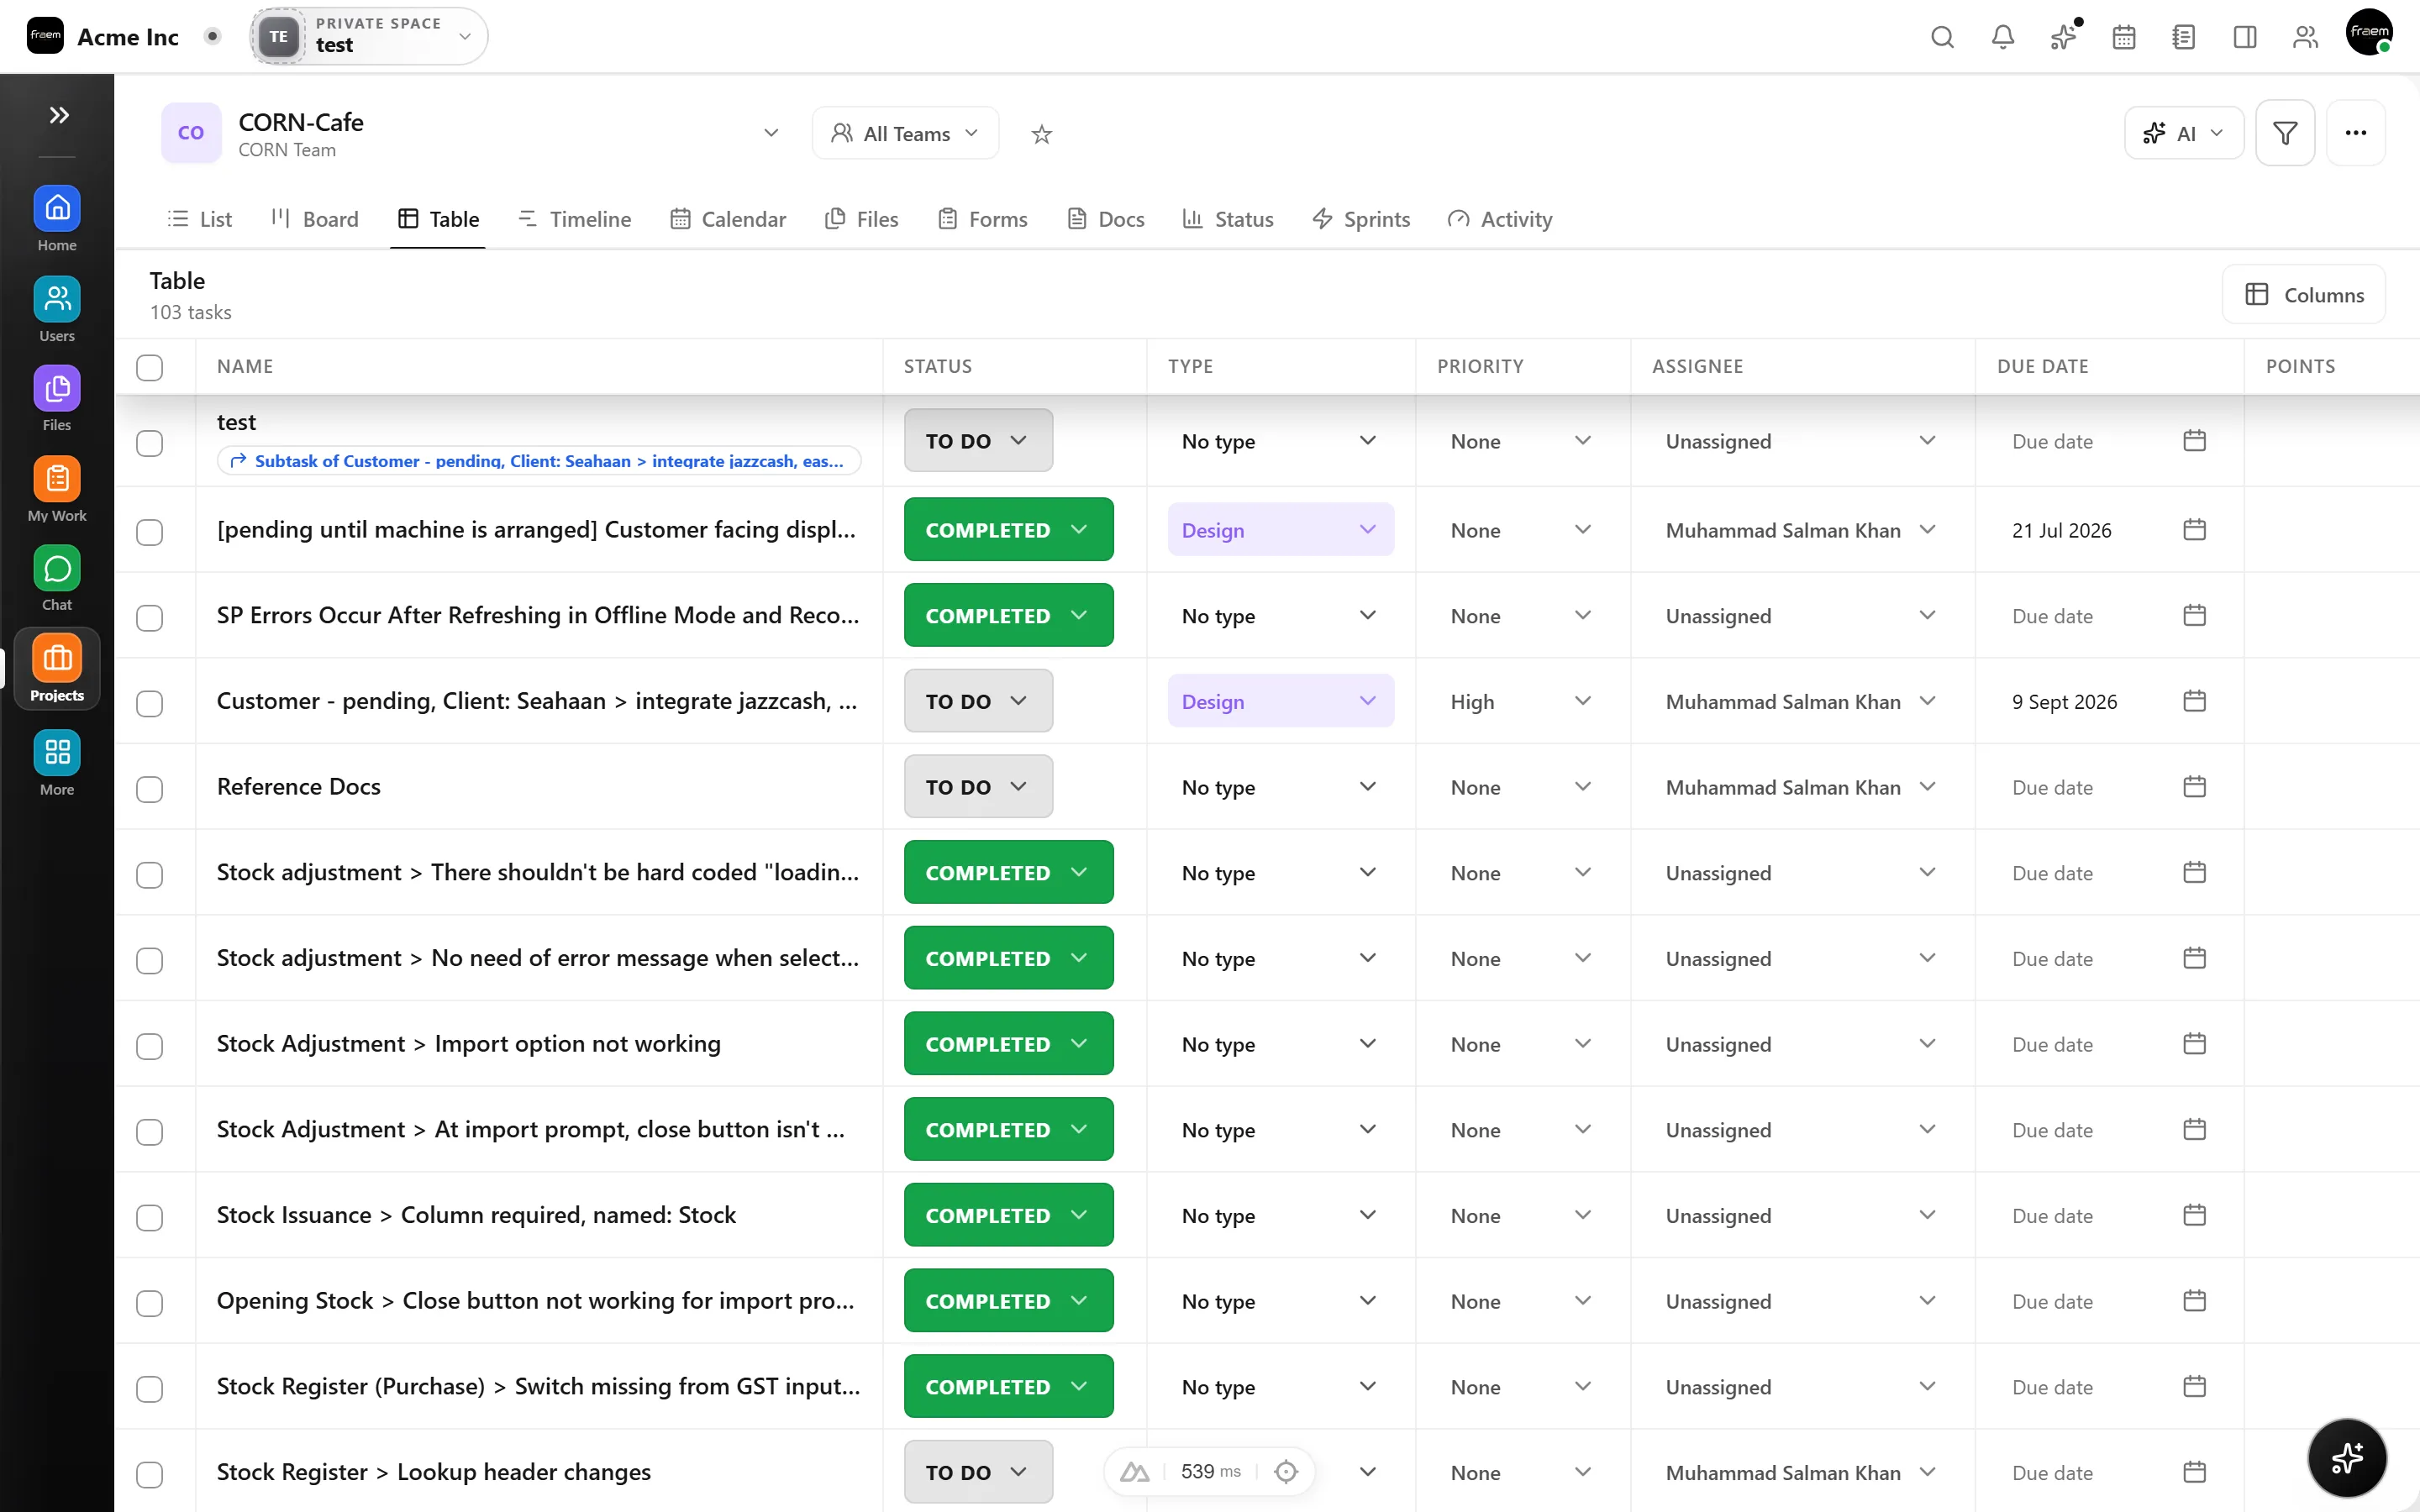Open the floating AI assistant button
Screen dimensions: 2420x1512
(2346, 1458)
